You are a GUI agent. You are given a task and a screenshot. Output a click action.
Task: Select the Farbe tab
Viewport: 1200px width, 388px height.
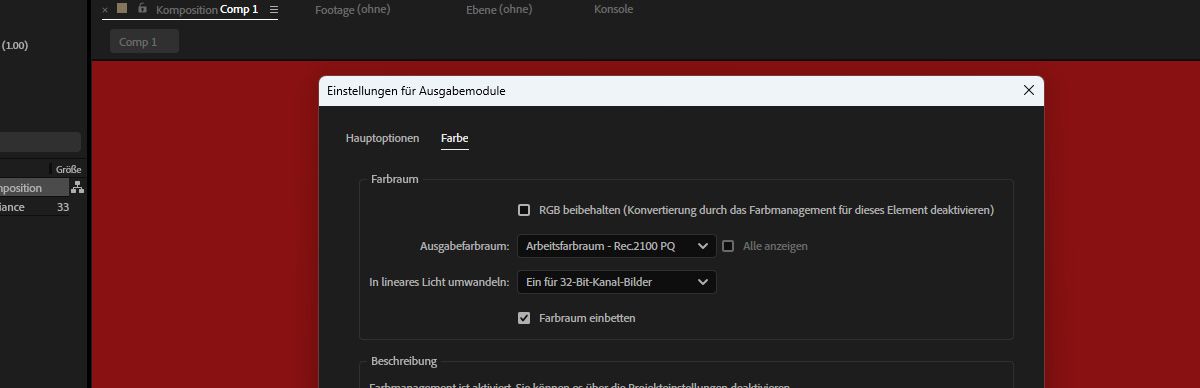point(454,138)
